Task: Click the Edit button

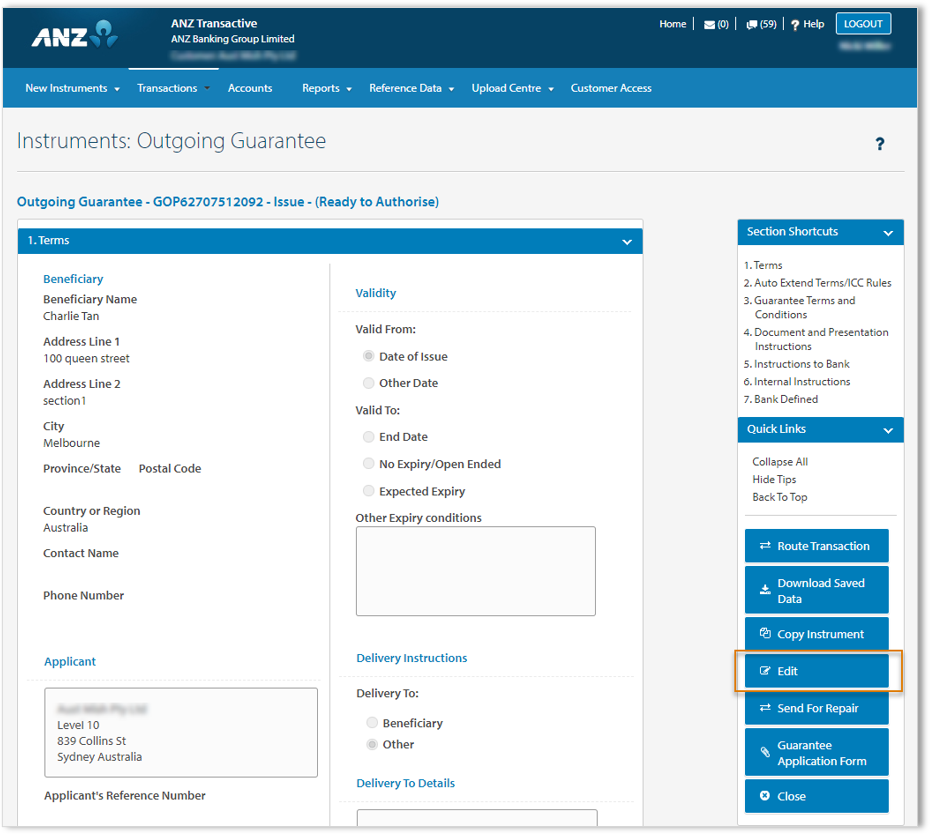Action: click(x=816, y=671)
